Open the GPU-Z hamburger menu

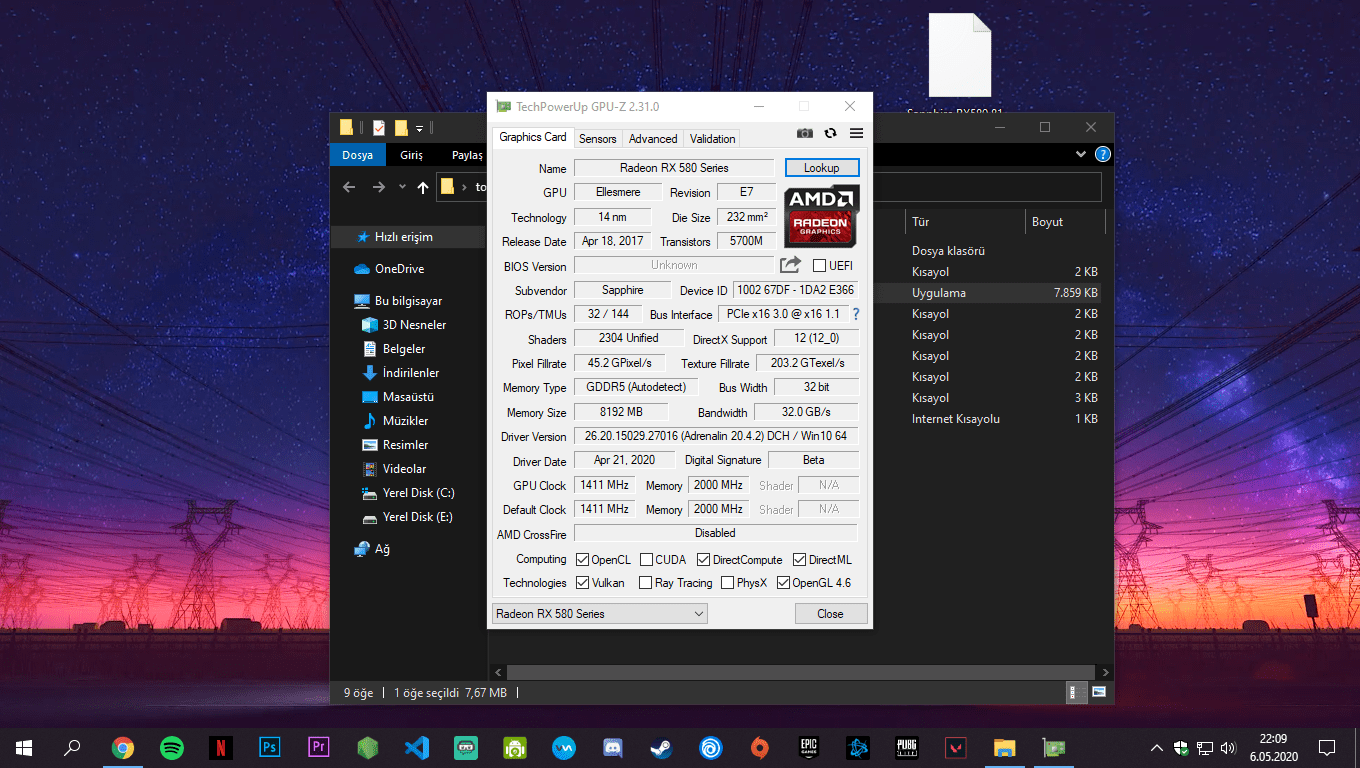[x=856, y=133]
